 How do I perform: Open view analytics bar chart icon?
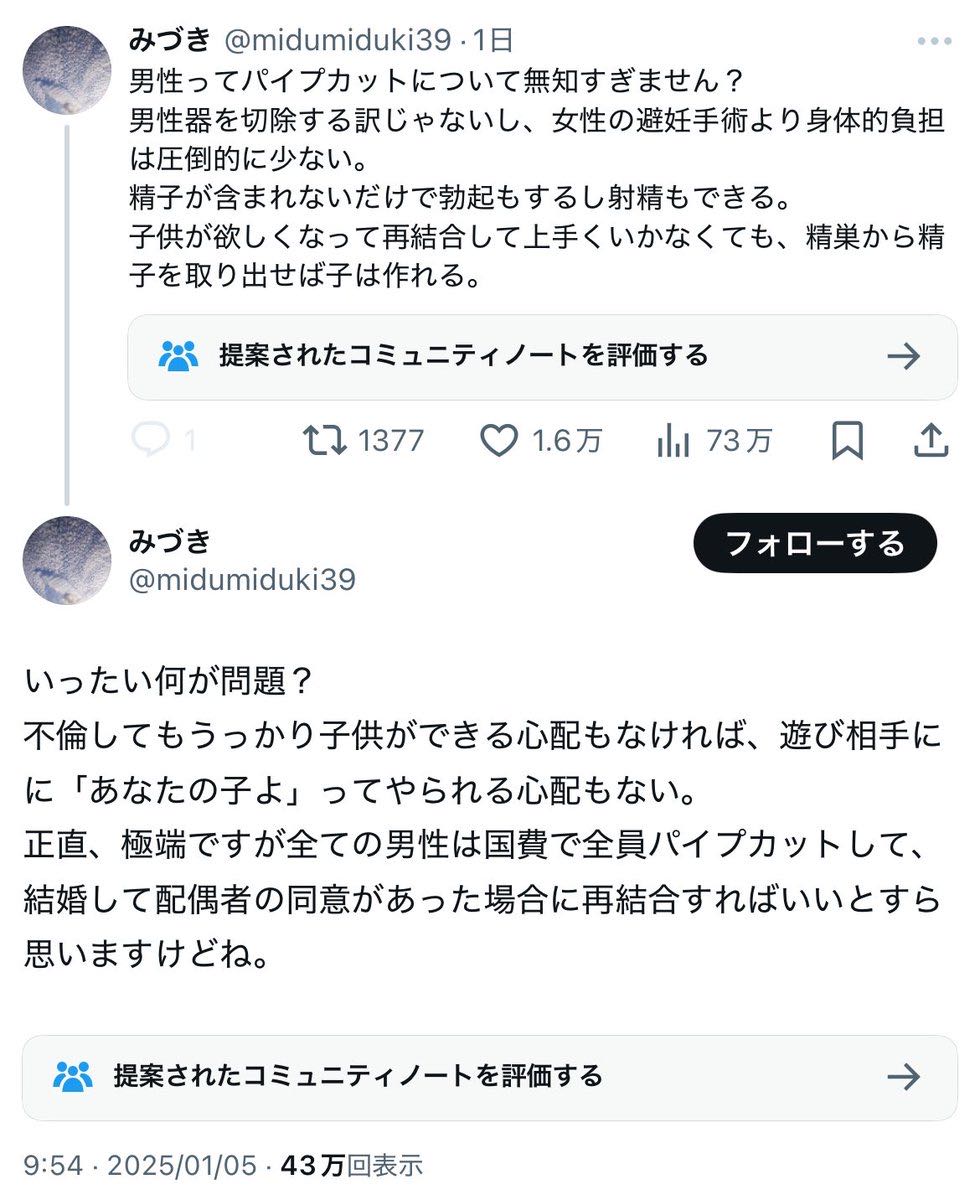(x=674, y=441)
